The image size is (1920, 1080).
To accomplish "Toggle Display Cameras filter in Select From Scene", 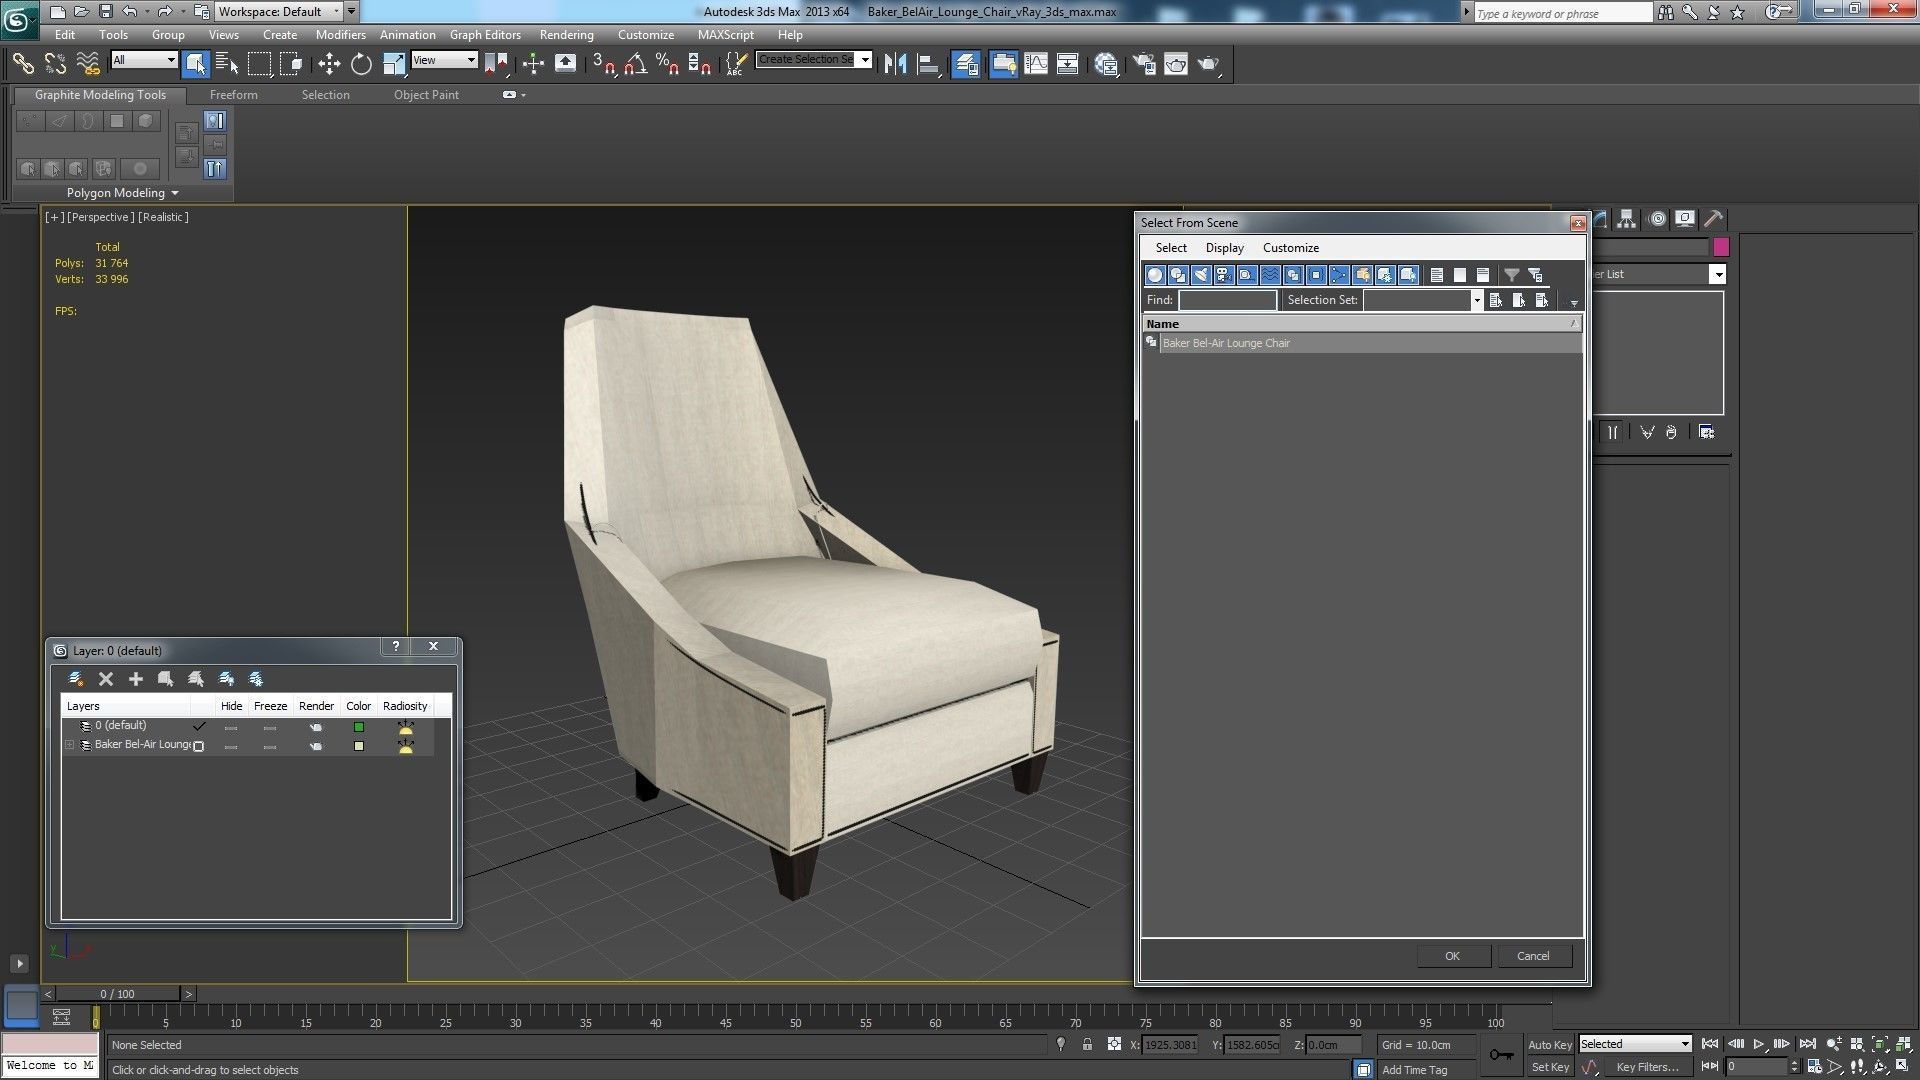I will point(1224,274).
